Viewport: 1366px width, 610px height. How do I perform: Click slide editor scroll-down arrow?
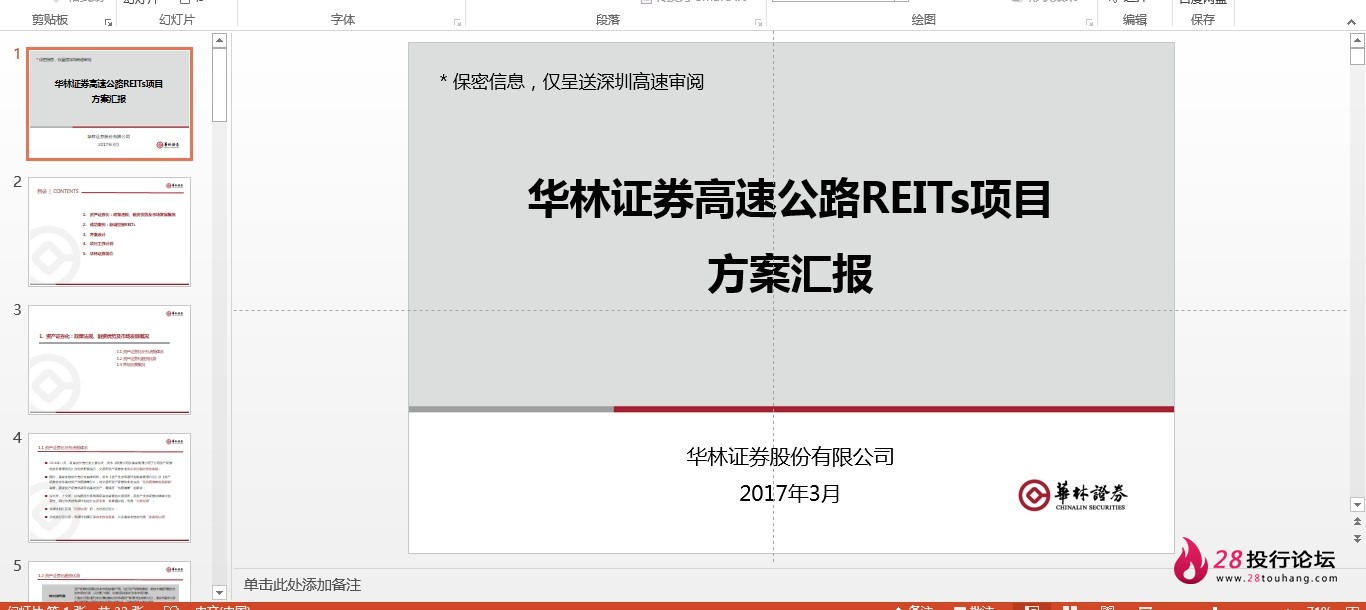tap(1357, 505)
